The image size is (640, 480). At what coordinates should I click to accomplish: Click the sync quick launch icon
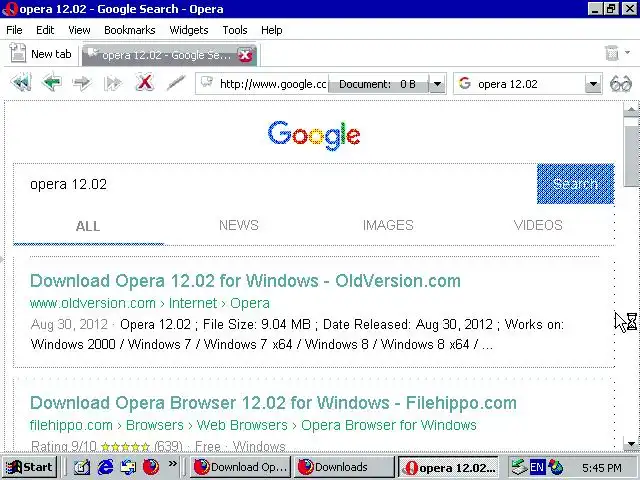pos(128,467)
